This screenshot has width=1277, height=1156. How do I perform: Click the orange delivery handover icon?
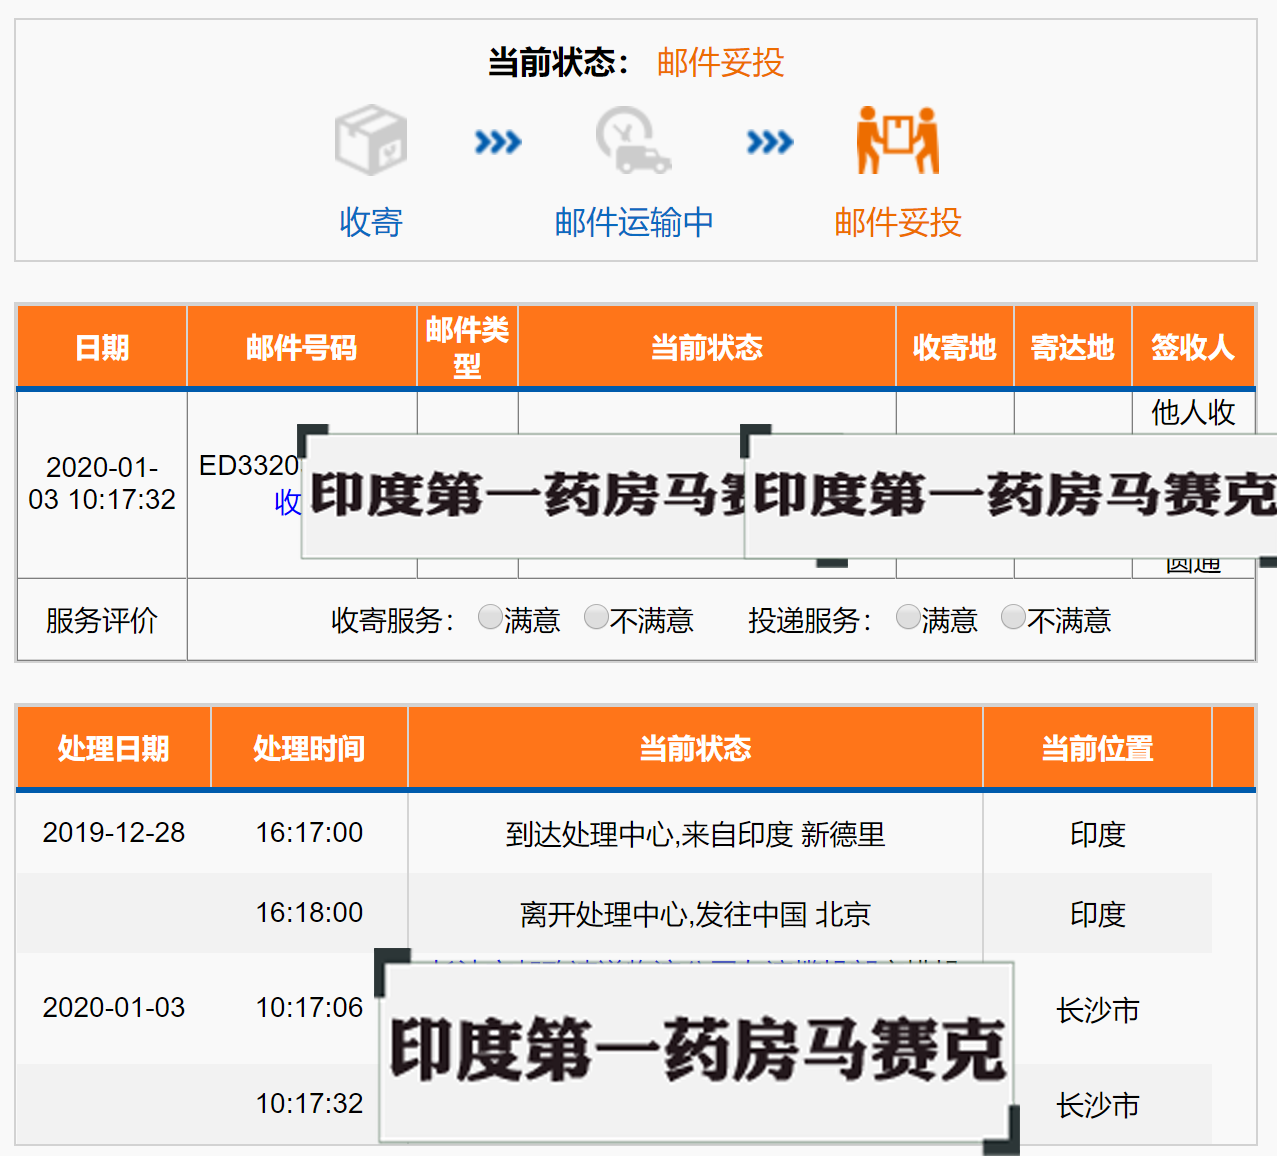click(897, 140)
